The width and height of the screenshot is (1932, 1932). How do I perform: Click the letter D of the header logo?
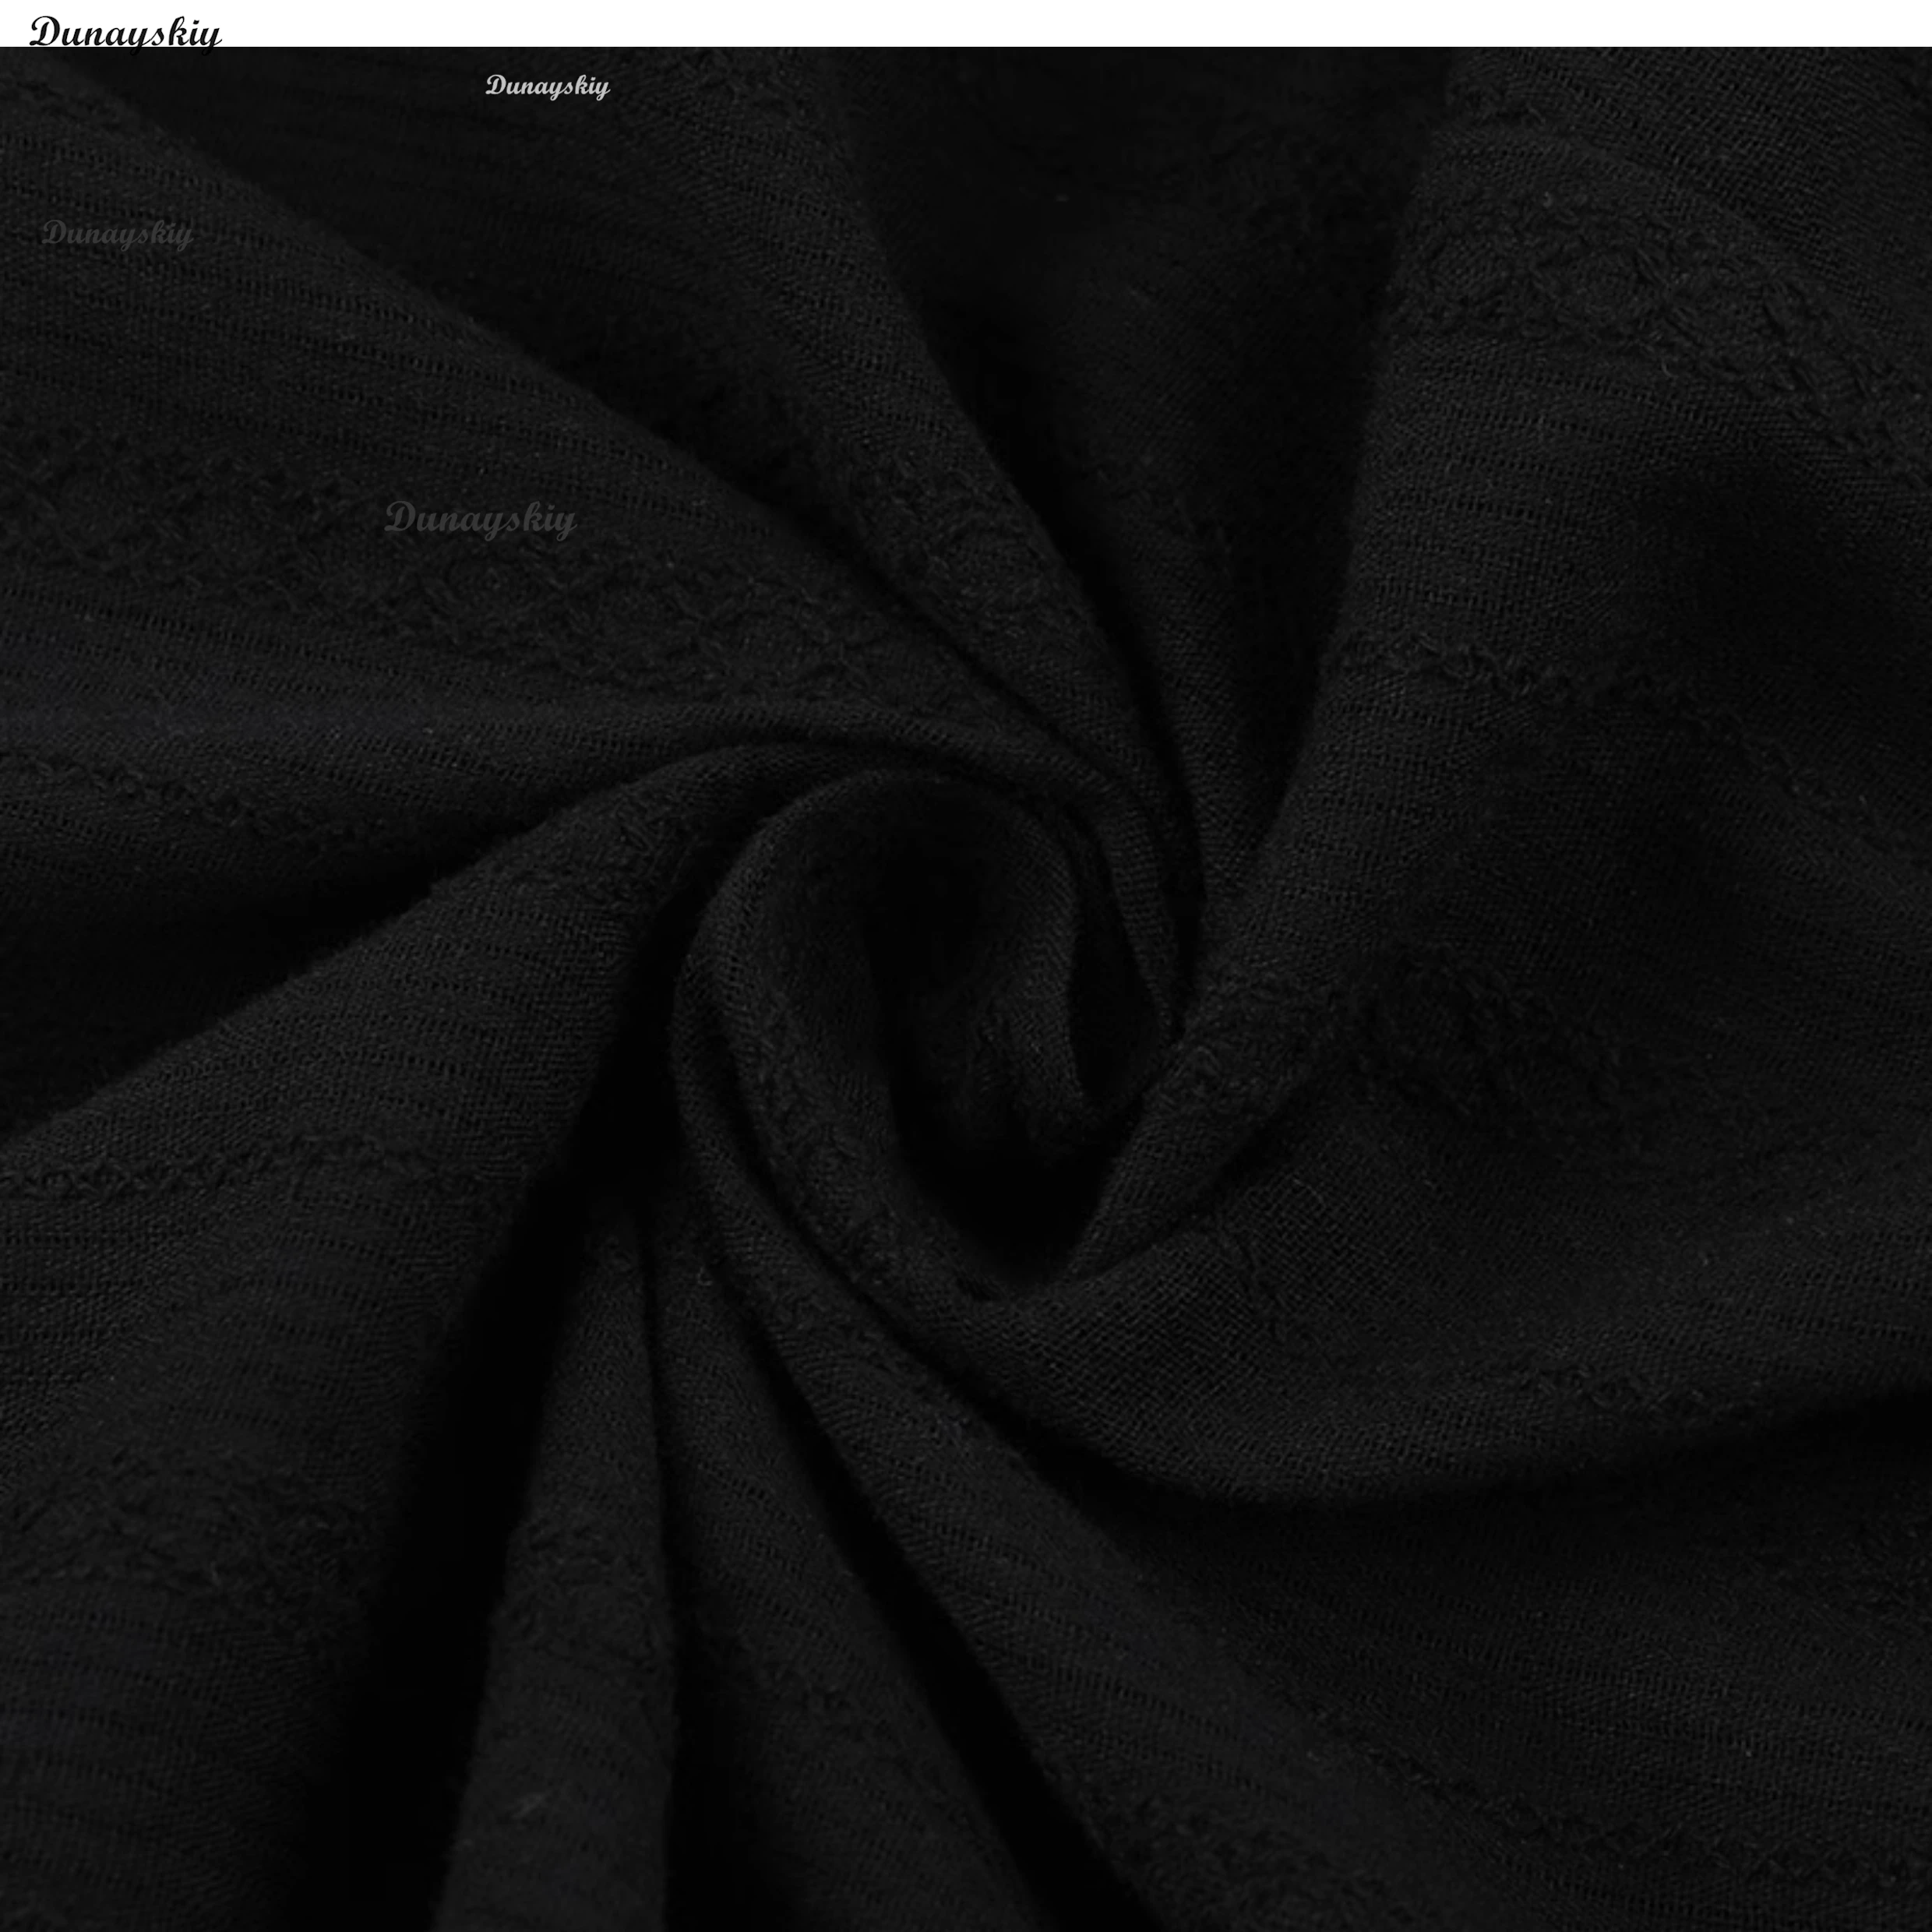click(44, 32)
